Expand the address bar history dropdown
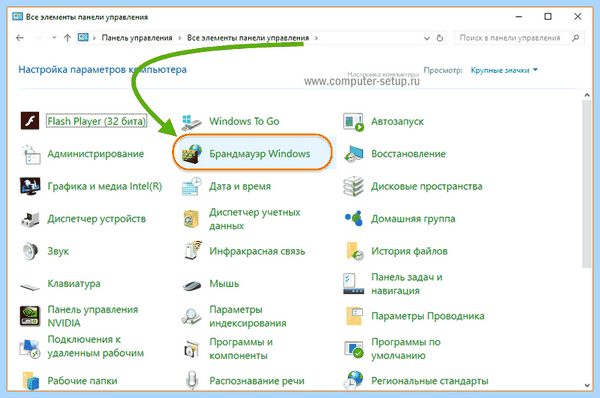600x398 pixels. 427,38
